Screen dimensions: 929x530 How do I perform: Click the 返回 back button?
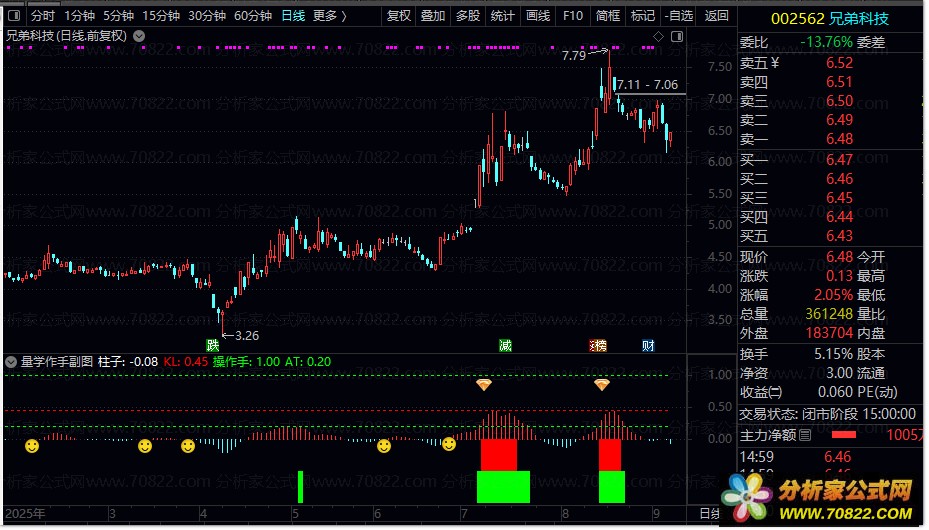(x=717, y=16)
